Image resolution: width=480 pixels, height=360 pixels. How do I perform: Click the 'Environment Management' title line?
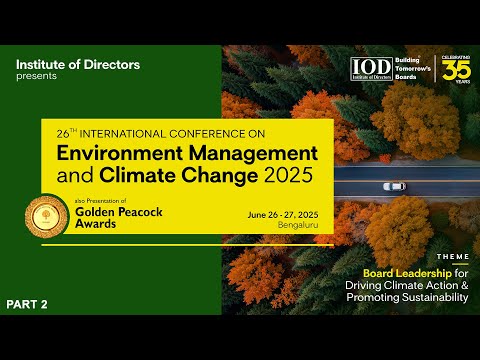187,153
